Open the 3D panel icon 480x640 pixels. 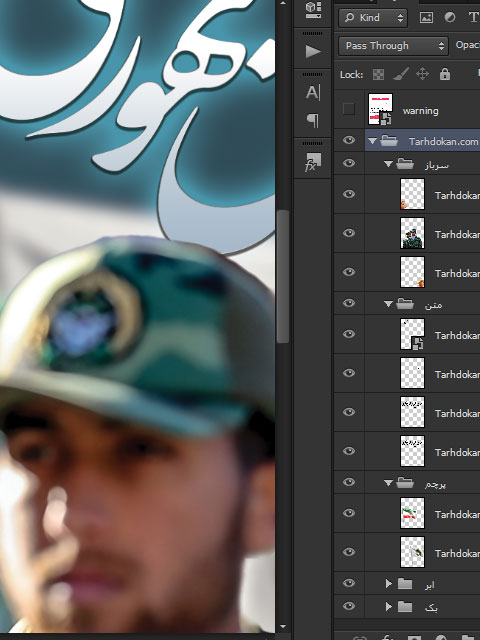click(x=313, y=10)
